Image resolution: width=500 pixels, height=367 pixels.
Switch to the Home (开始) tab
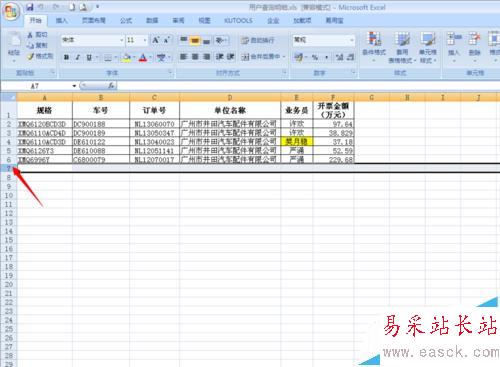[35, 21]
